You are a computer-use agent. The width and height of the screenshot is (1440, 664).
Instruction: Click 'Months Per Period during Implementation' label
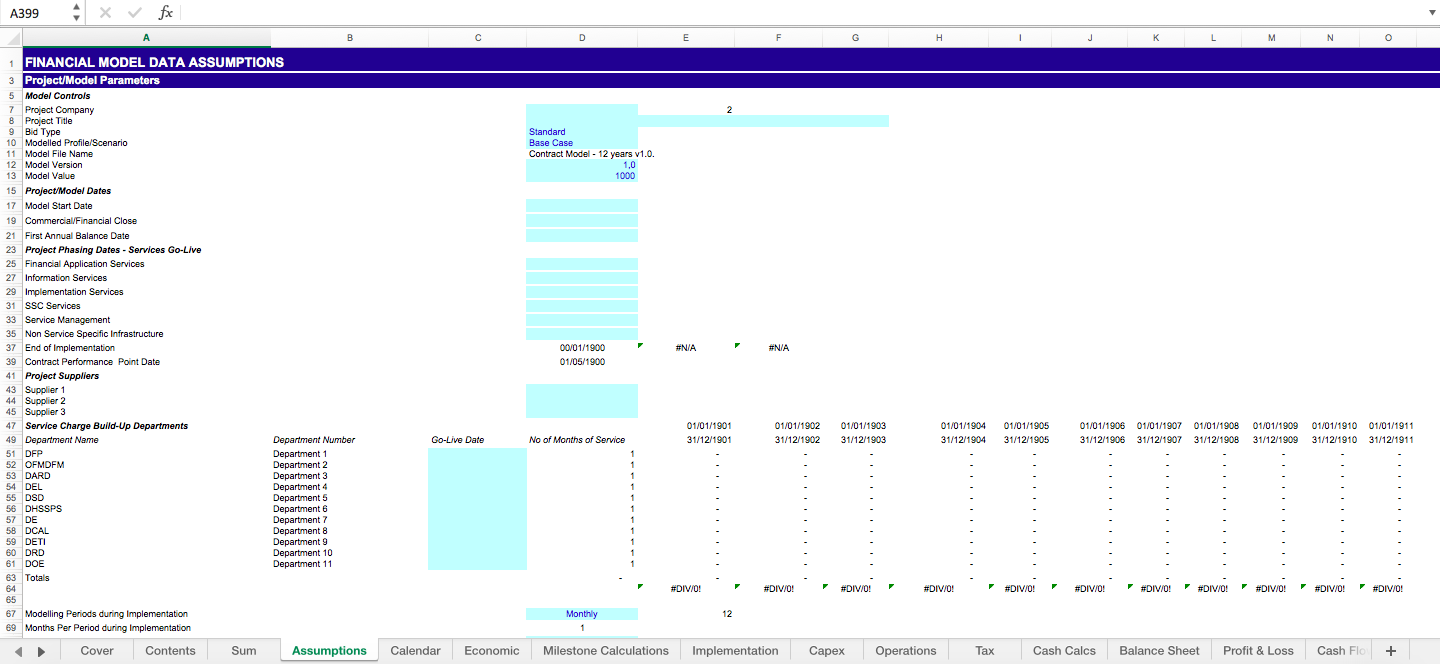tap(107, 628)
